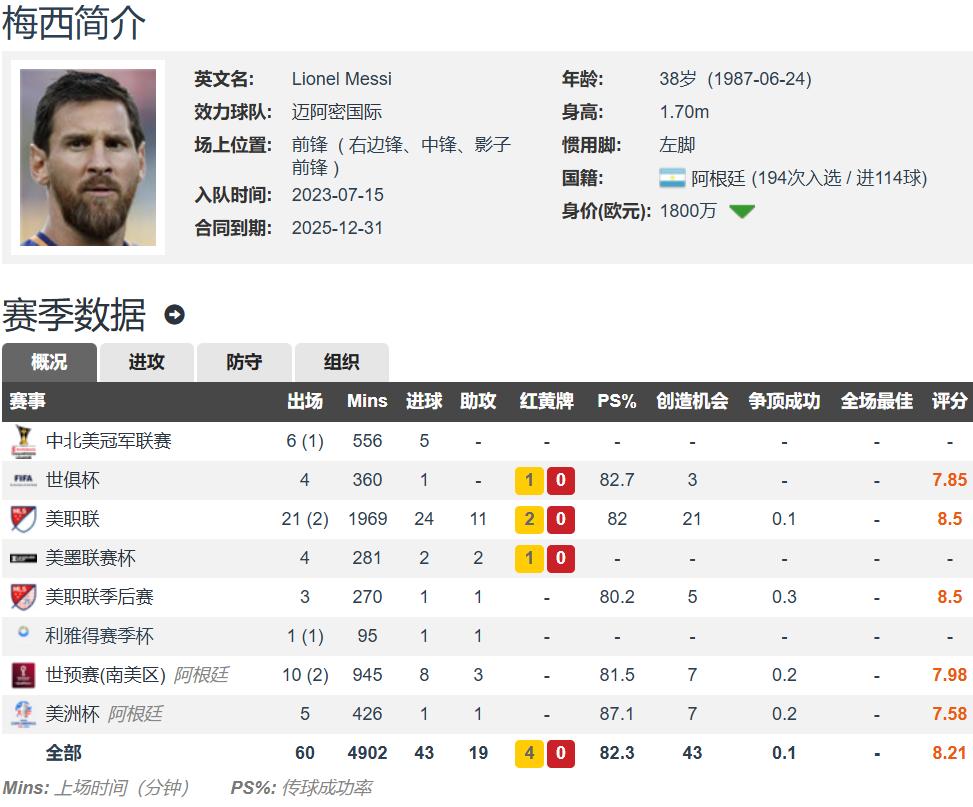Click the 进球 column header

click(x=424, y=401)
